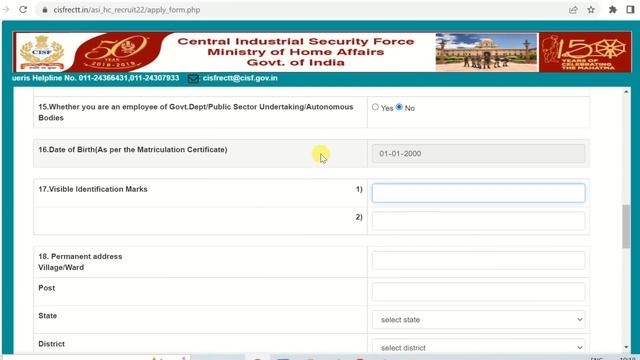Open the select state dropdown
The height and width of the screenshot is (360, 640).
coord(478,320)
